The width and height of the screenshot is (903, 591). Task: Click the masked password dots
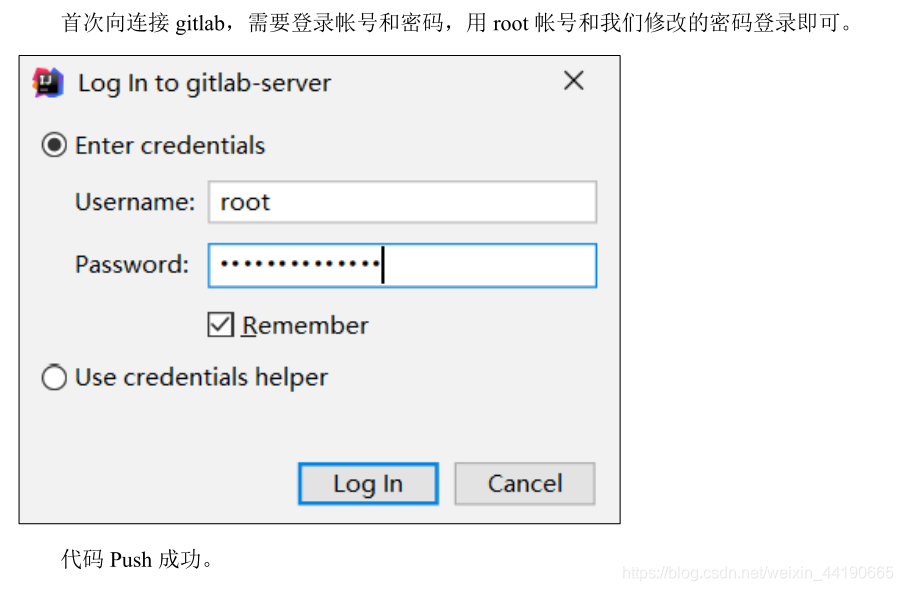coord(299,264)
